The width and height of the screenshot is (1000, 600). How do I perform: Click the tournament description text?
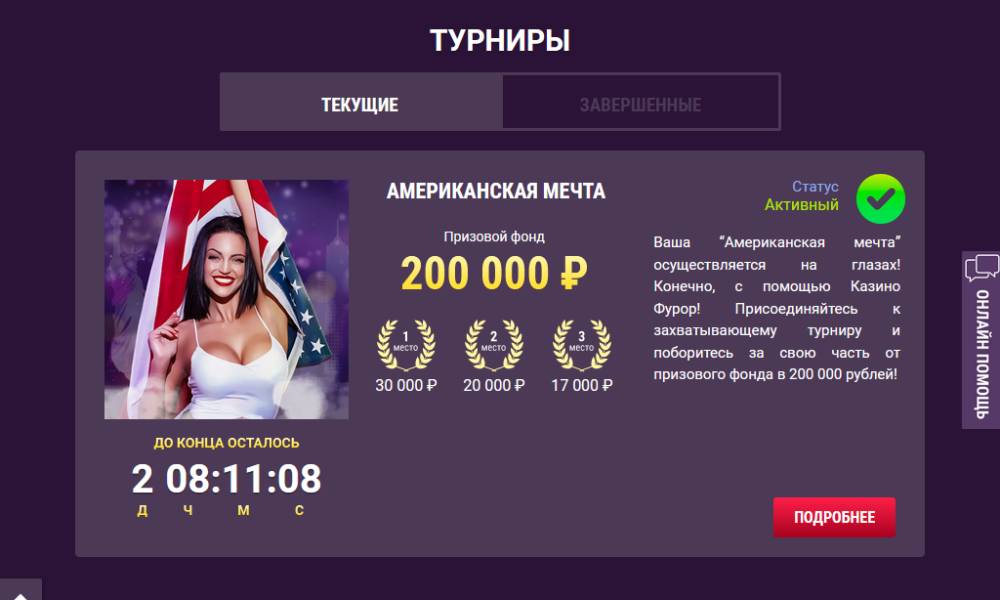[777, 309]
